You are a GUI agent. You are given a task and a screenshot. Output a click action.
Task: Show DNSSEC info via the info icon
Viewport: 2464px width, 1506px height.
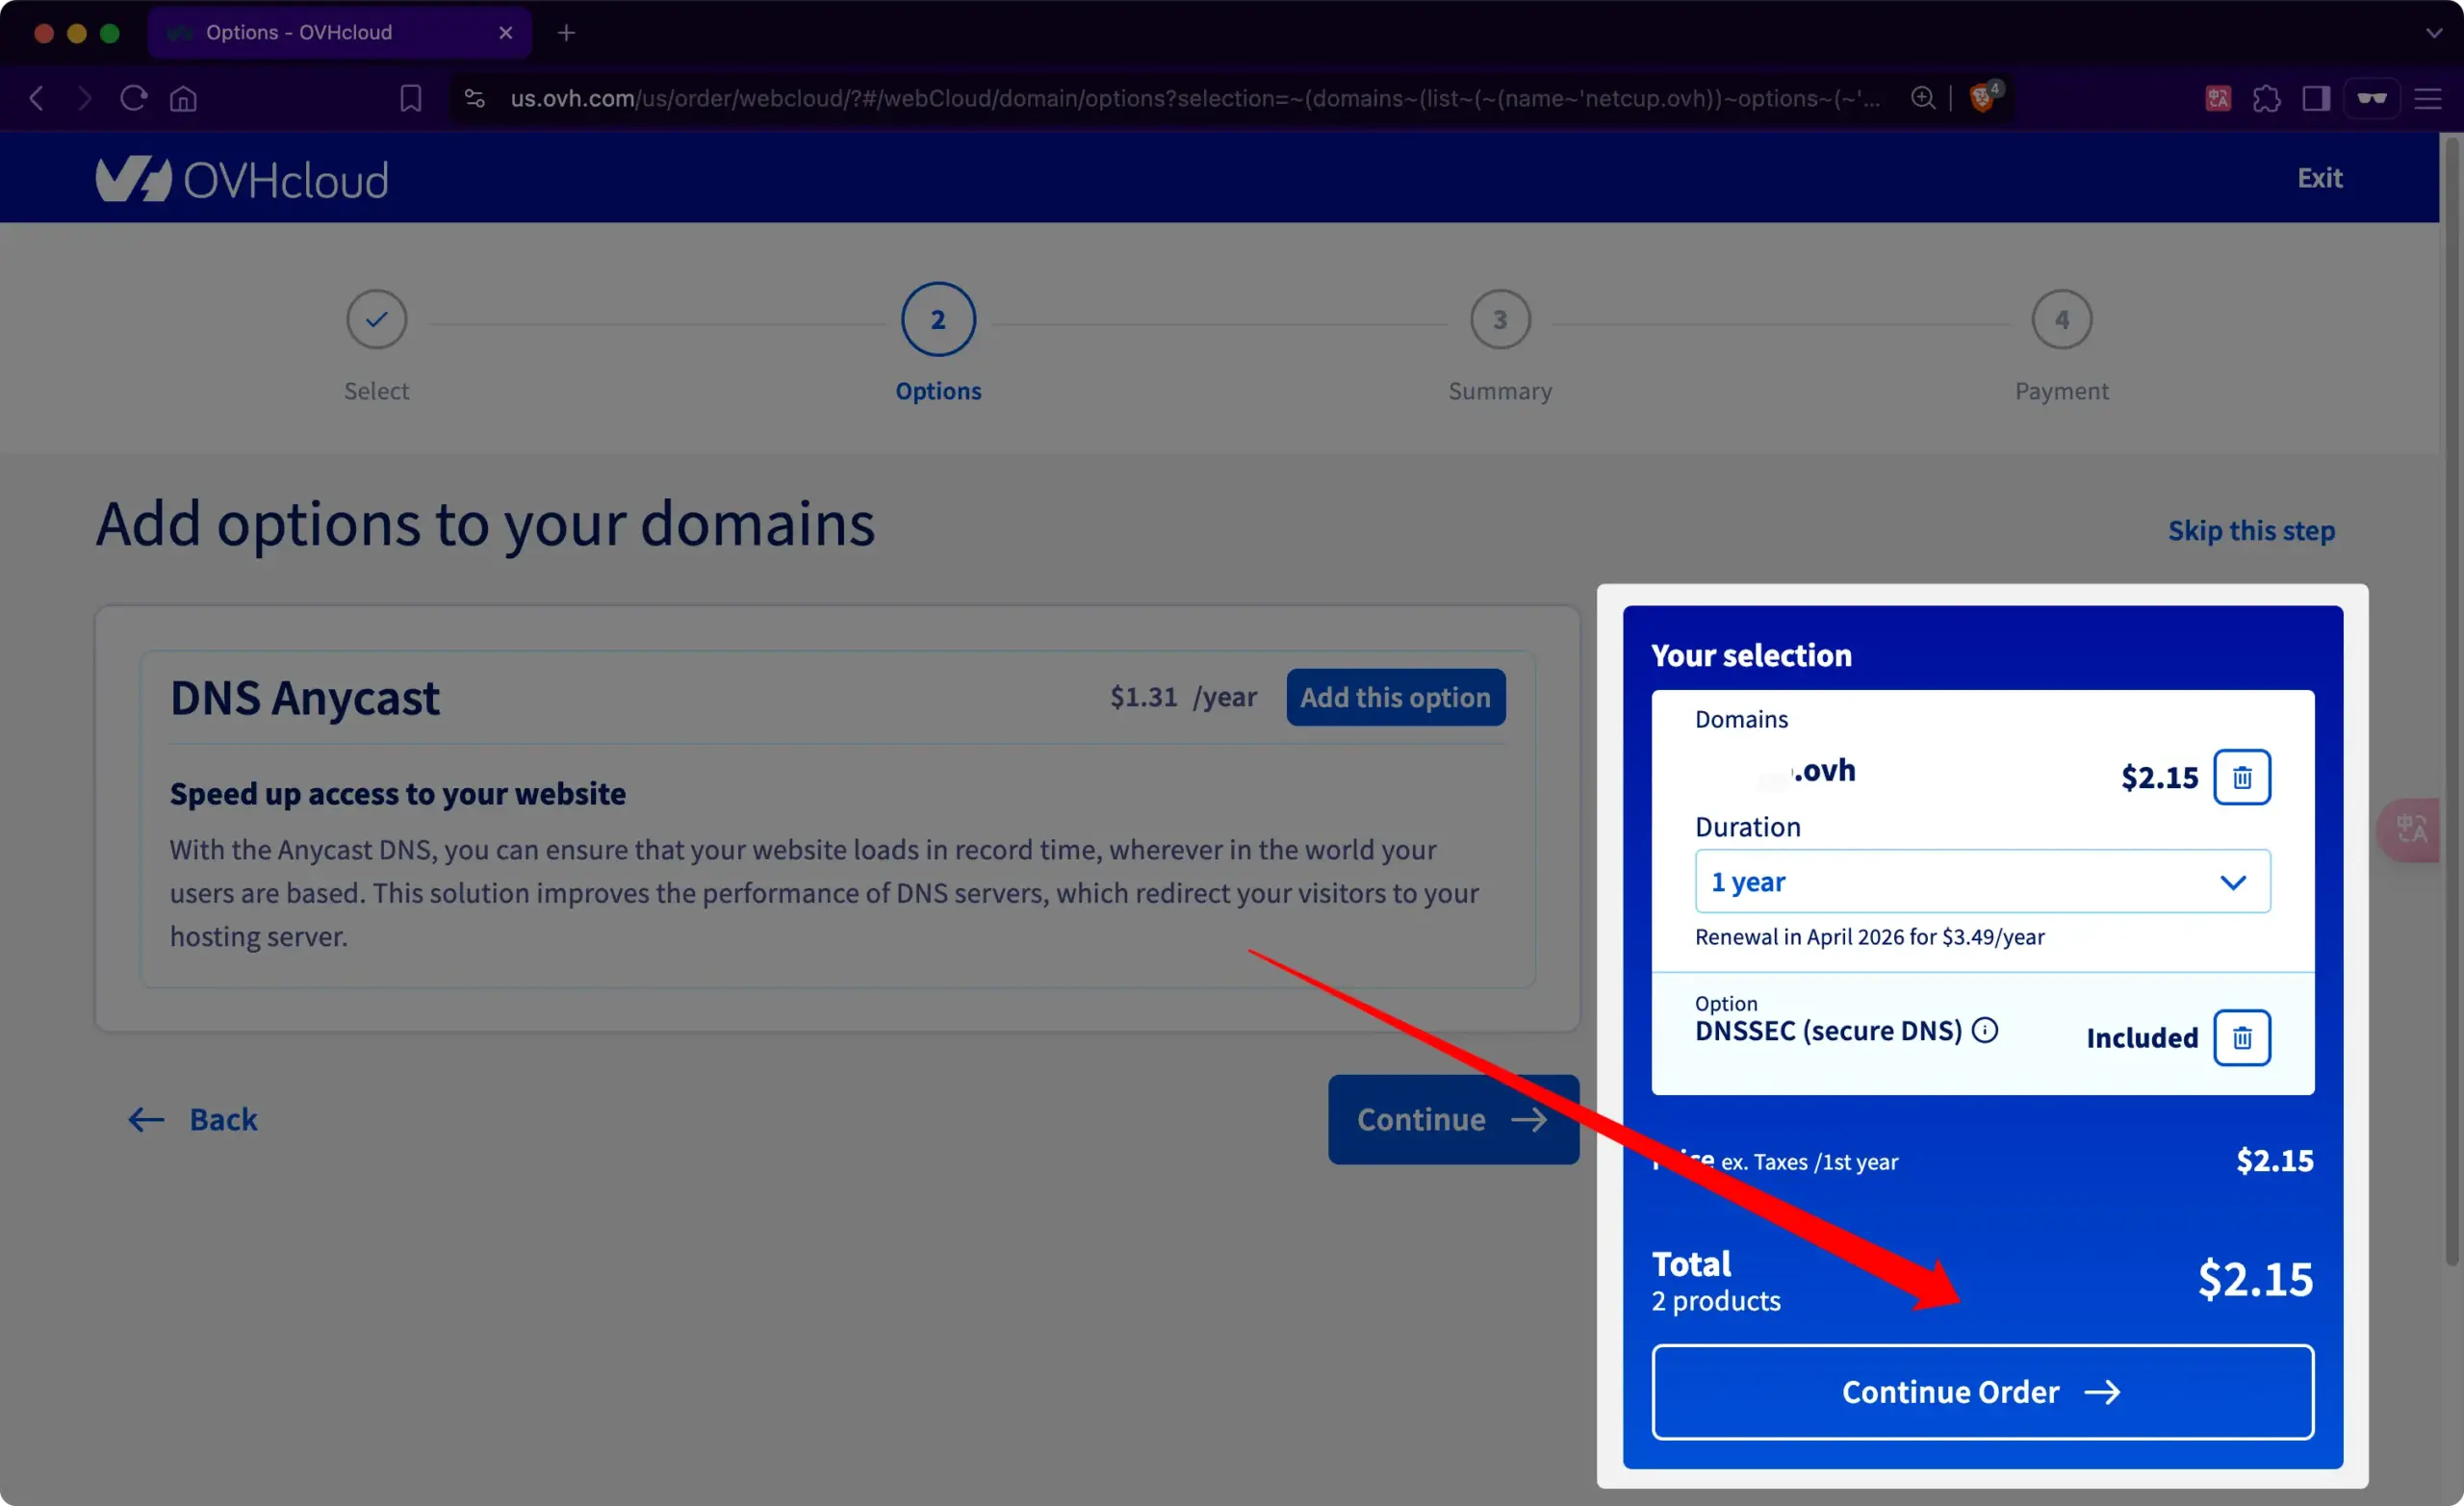point(1985,1030)
